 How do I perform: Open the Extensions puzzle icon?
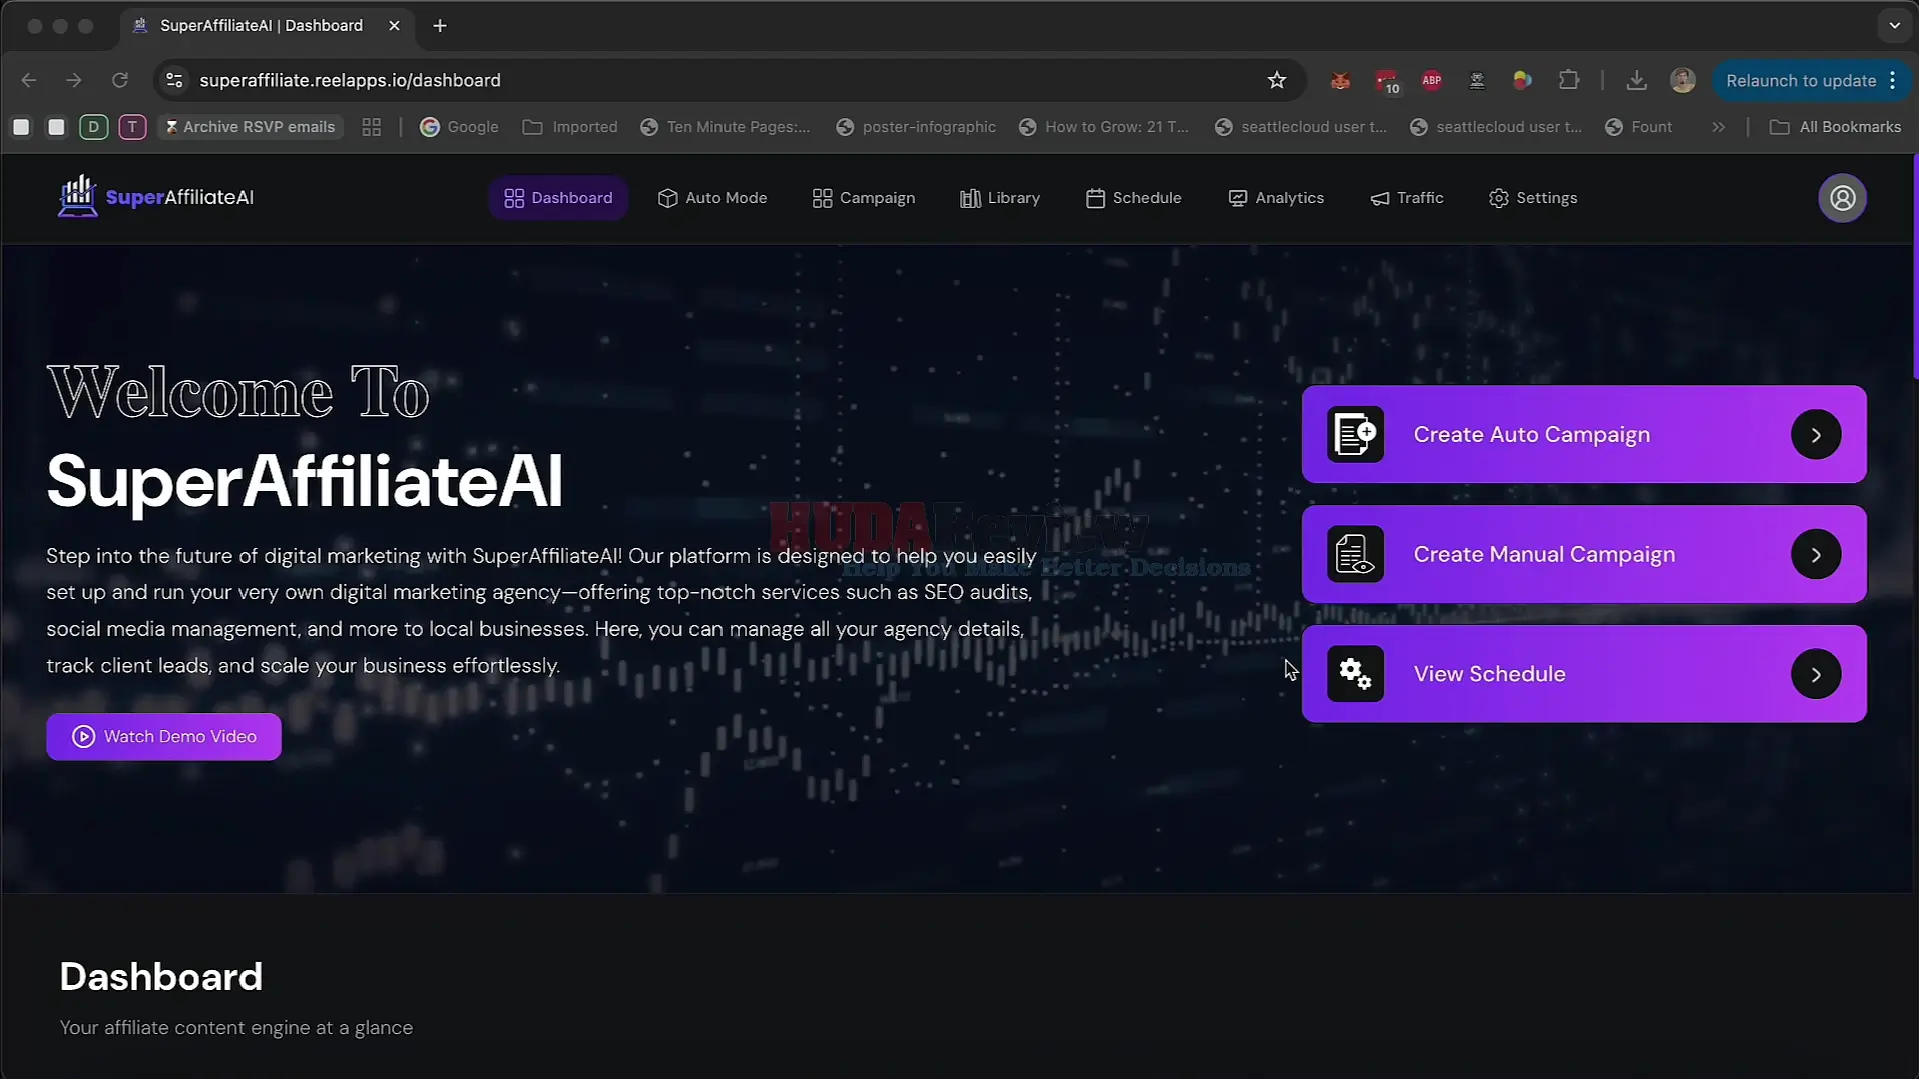click(x=1569, y=80)
